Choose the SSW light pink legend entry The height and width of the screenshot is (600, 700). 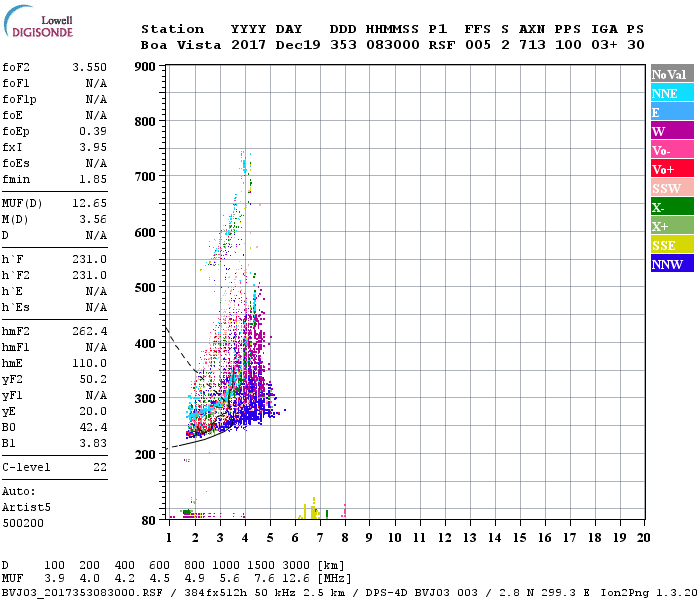tap(671, 188)
